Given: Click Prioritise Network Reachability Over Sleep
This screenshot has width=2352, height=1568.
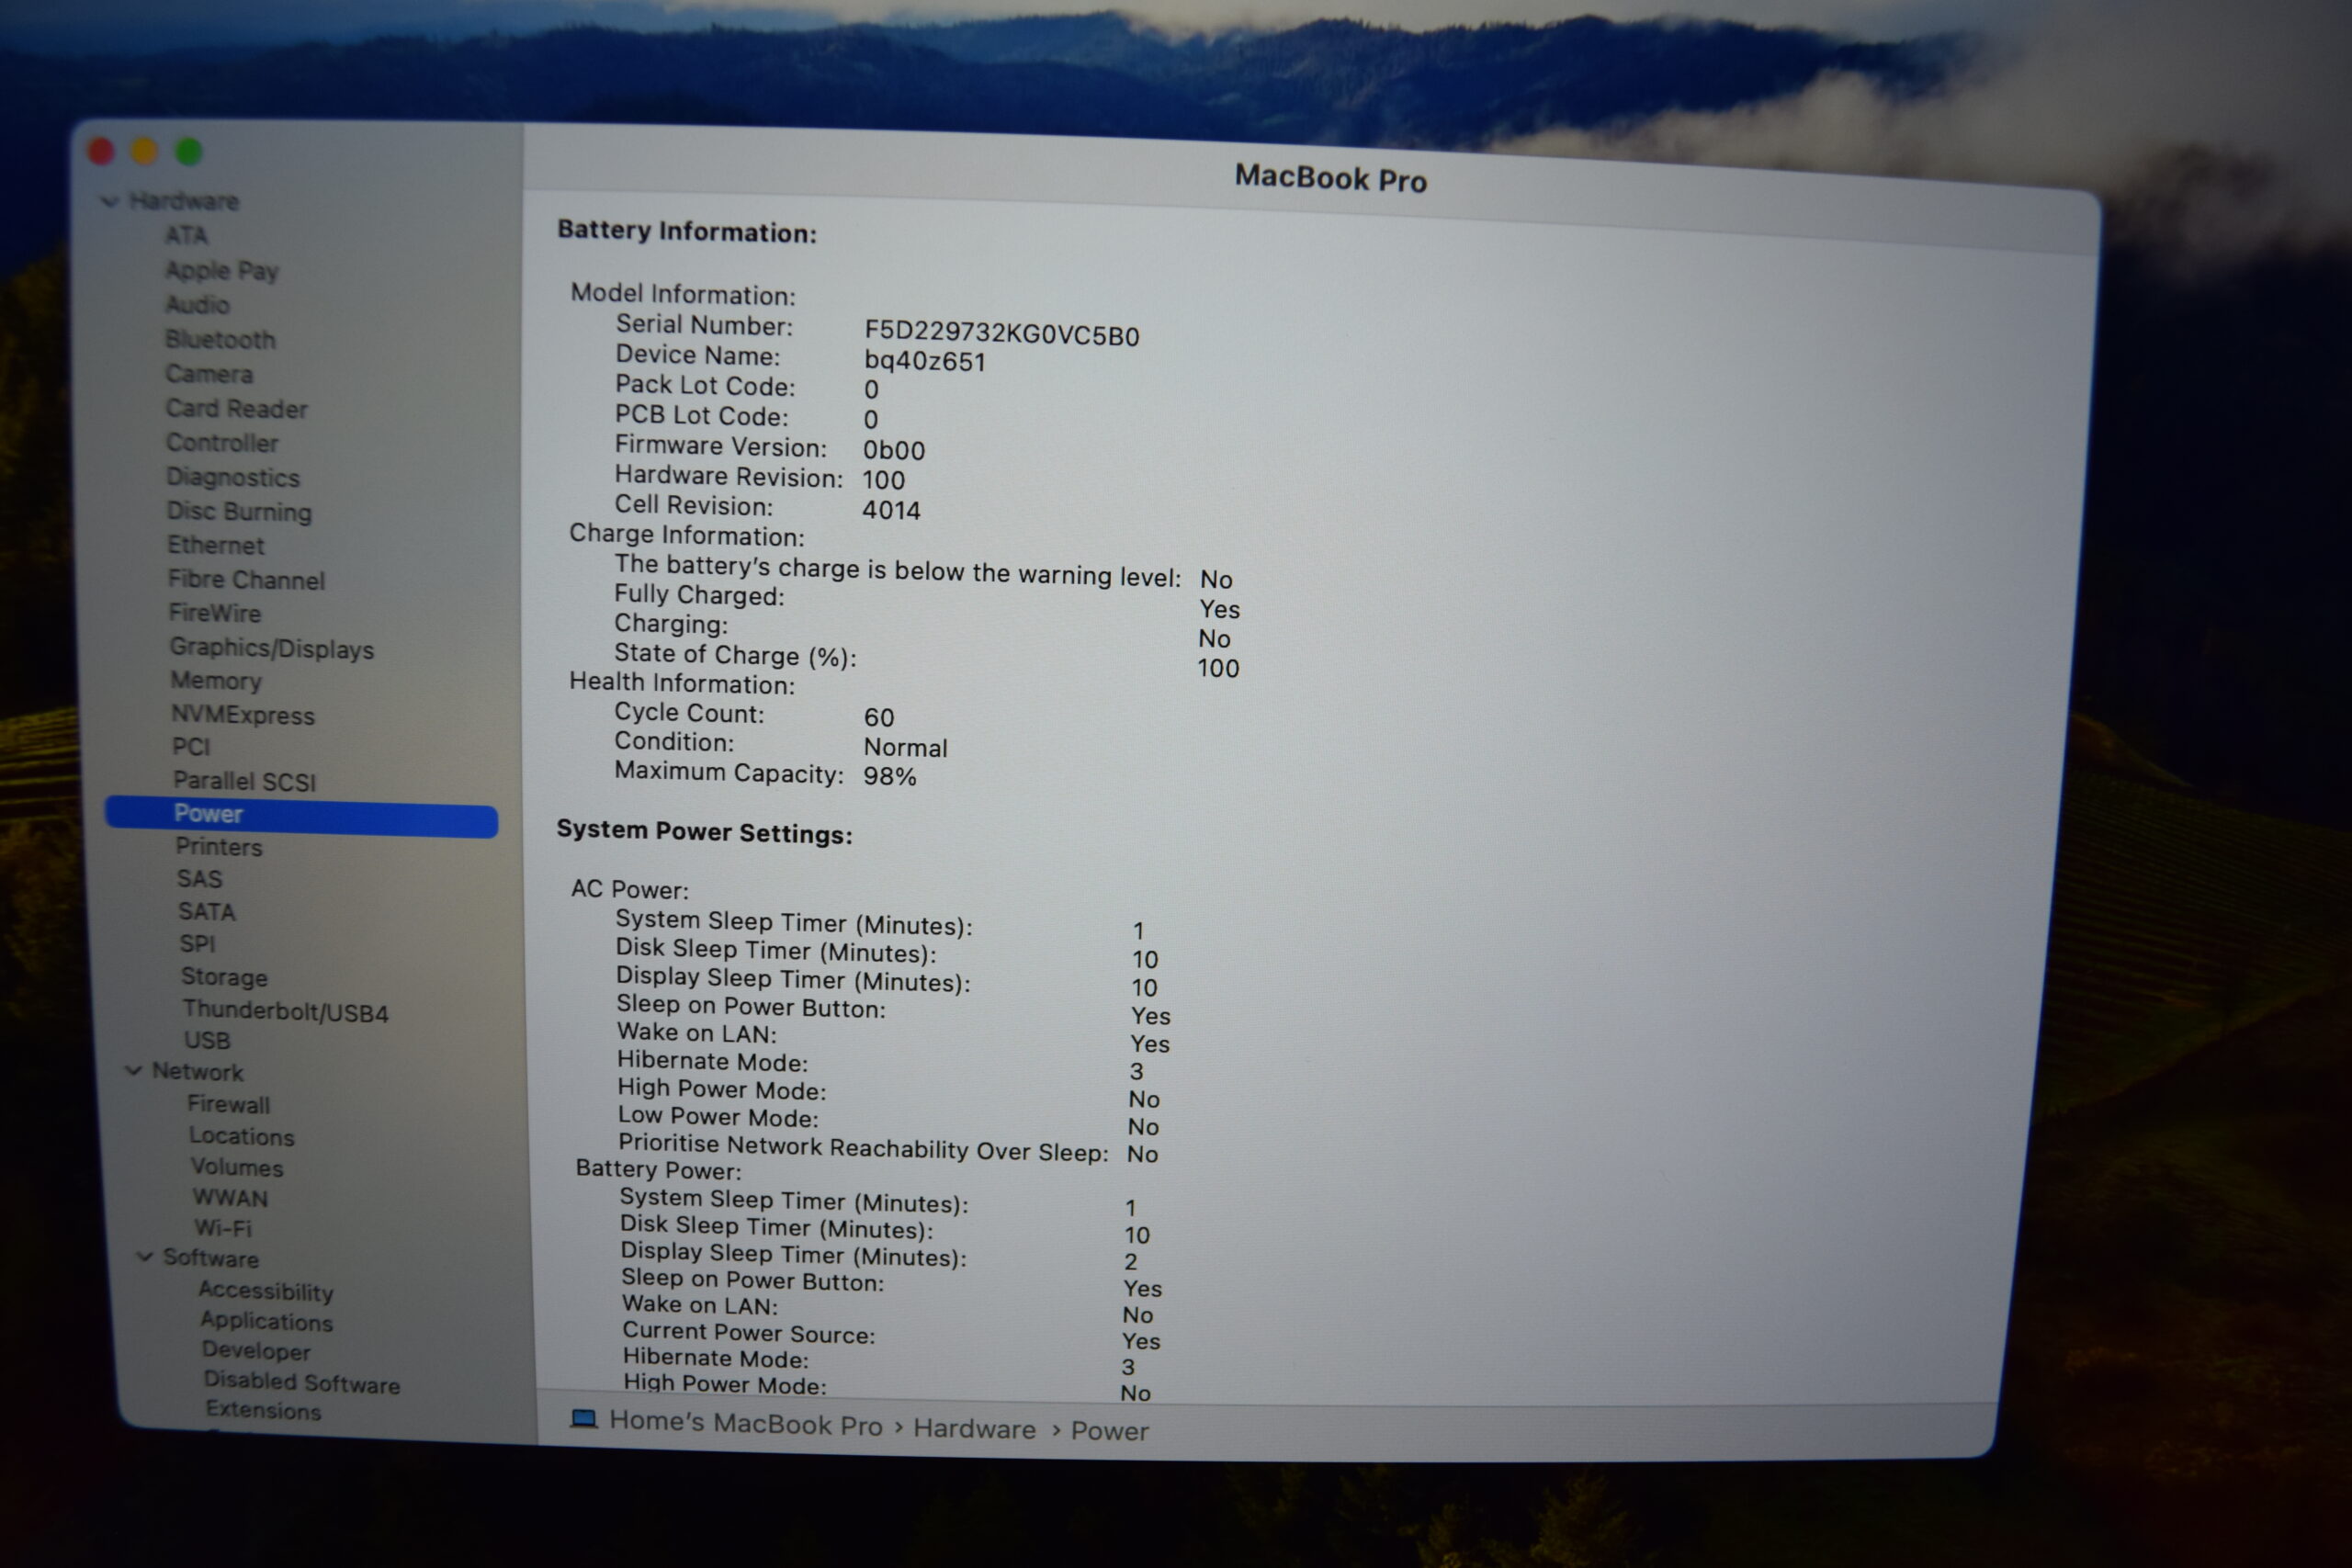Looking at the screenshot, I should tap(863, 1148).
